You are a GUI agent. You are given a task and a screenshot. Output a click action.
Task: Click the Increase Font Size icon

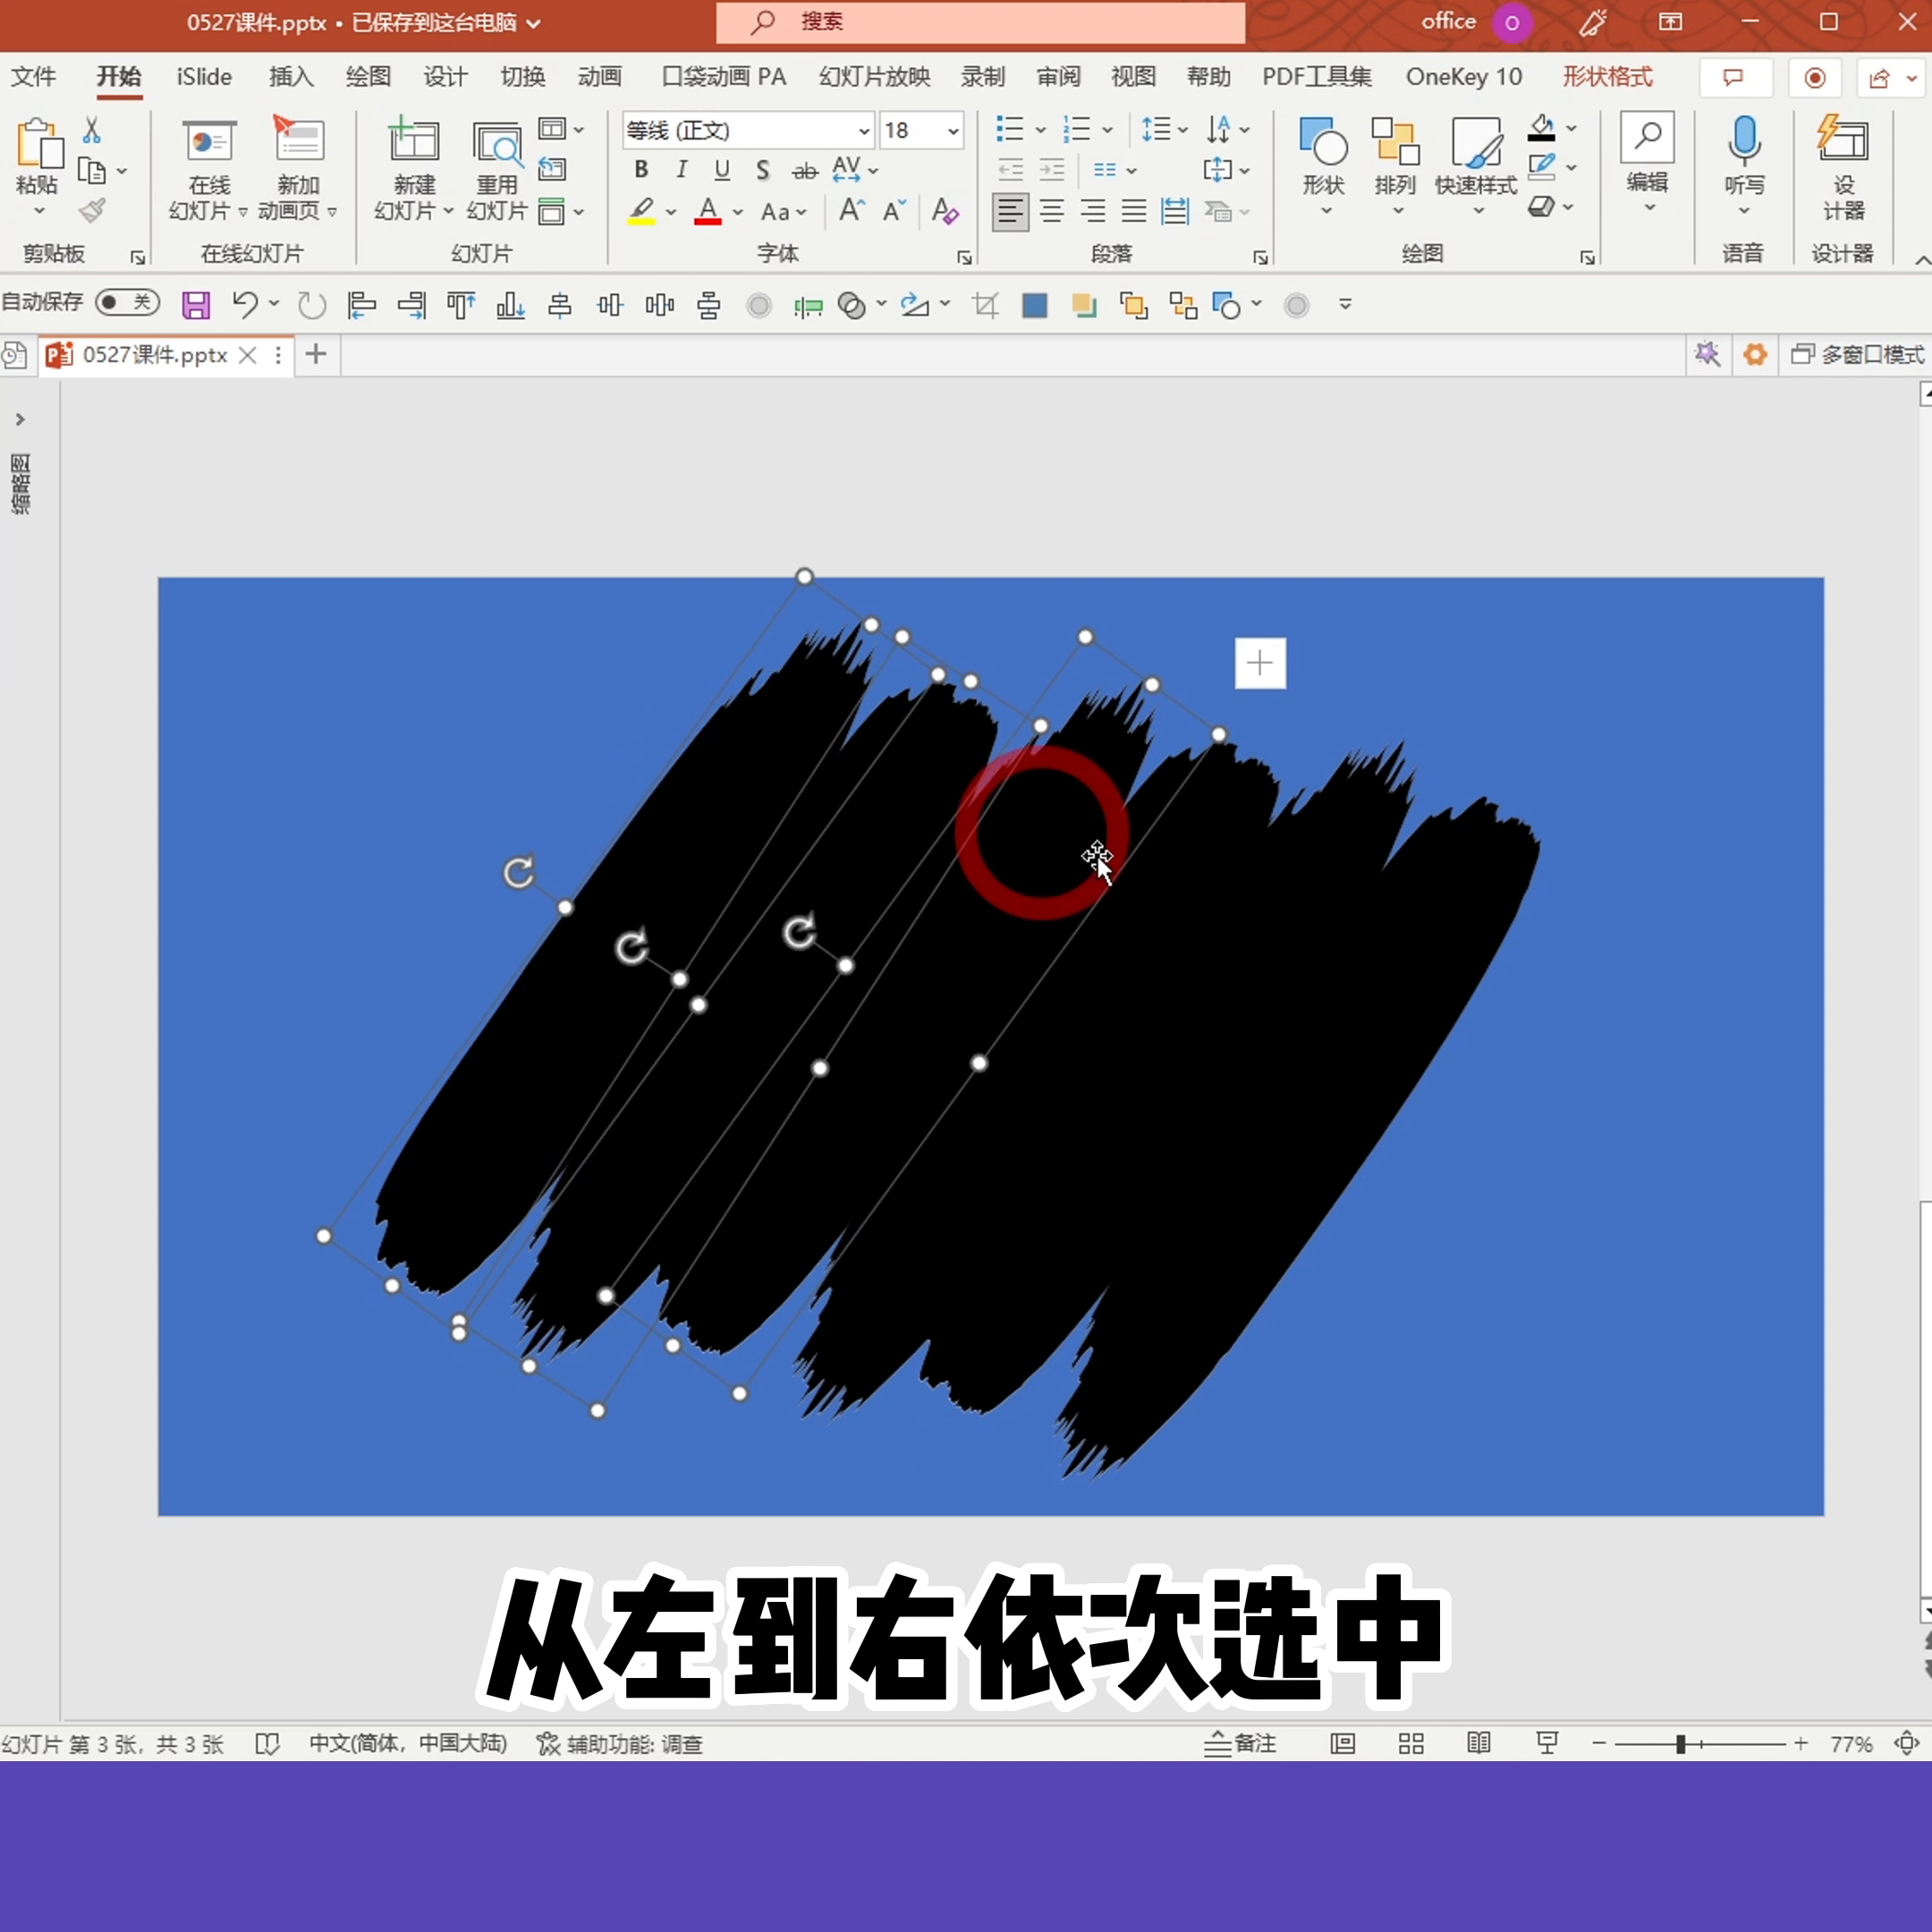point(851,211)
